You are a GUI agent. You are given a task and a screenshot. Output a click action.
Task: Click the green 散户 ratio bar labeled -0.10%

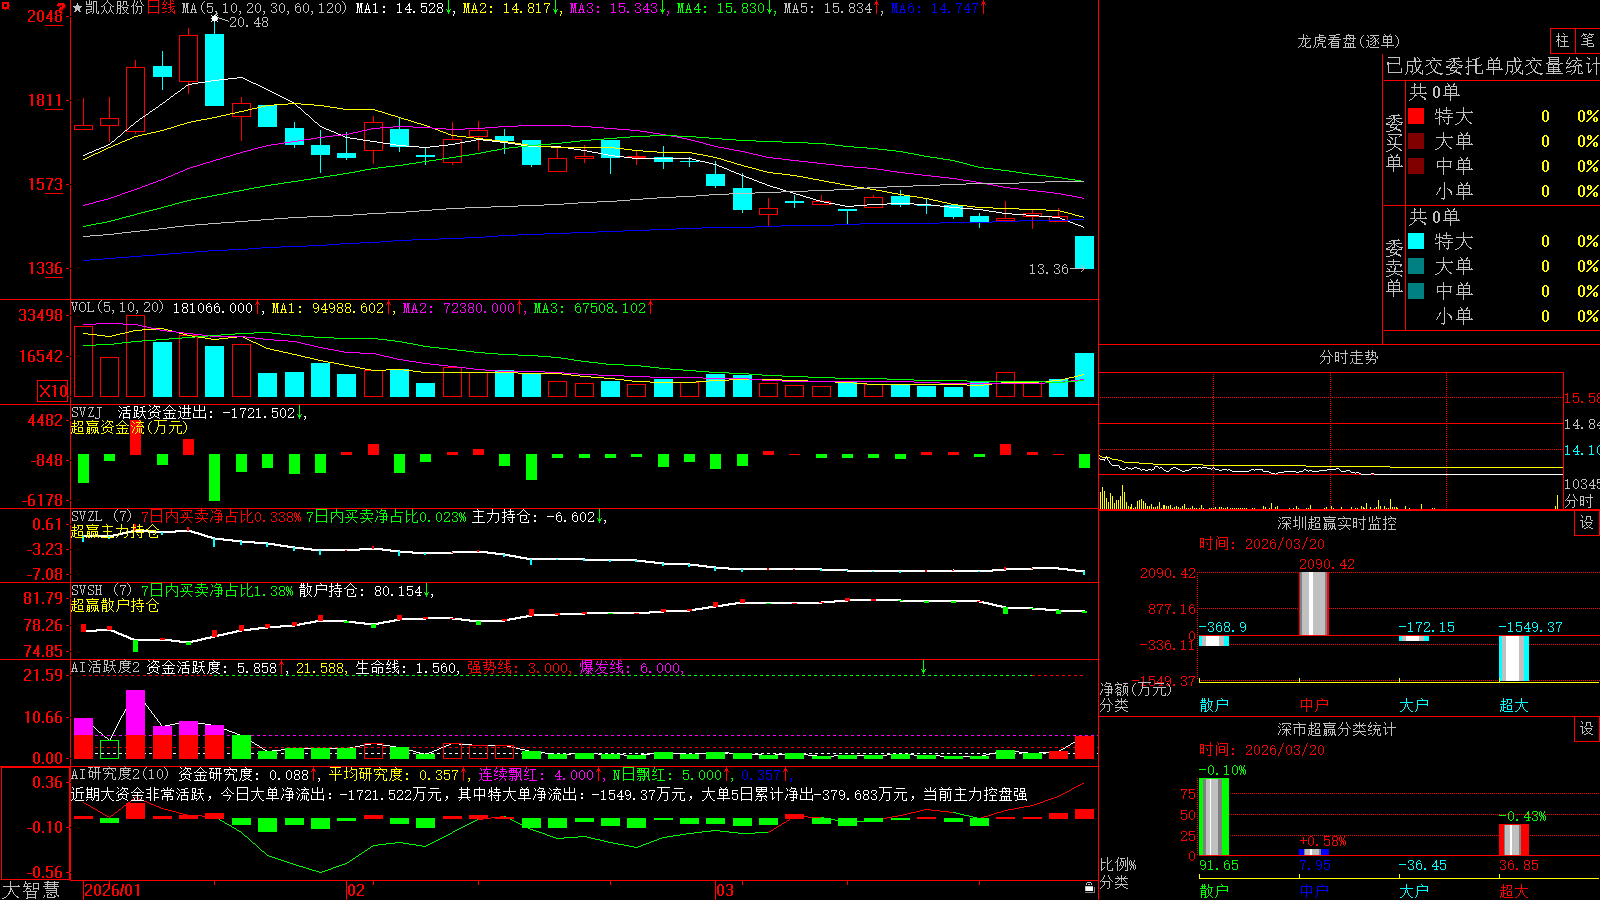click(x=1214, y=817)
